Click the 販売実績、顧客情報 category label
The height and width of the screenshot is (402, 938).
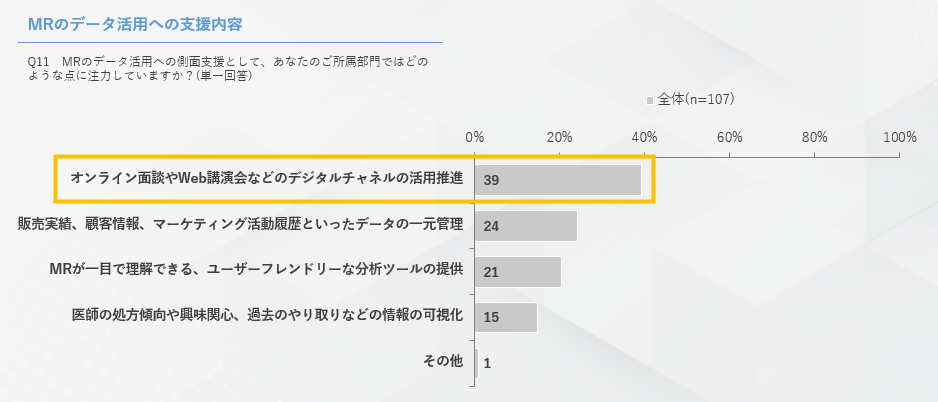[x=240, y=225]
